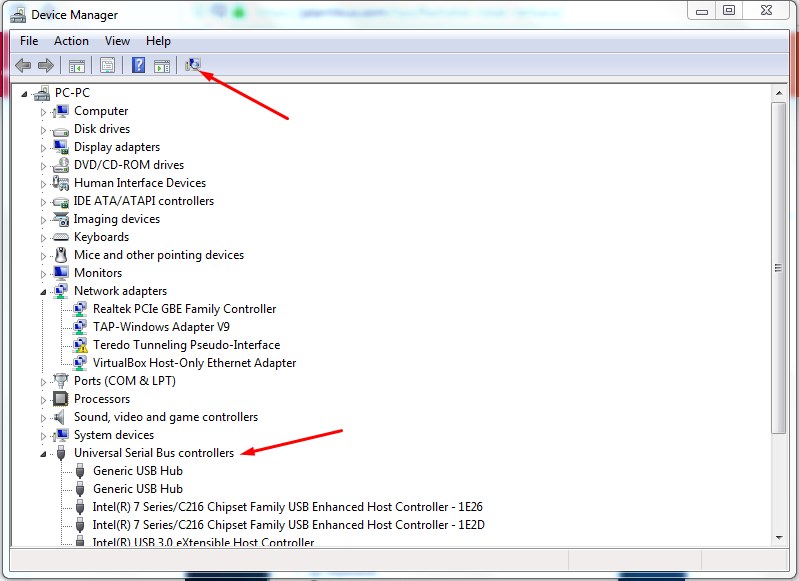
Task: Expand the DVD/CD-ROM drives category
Action: [x=43, y=166]
